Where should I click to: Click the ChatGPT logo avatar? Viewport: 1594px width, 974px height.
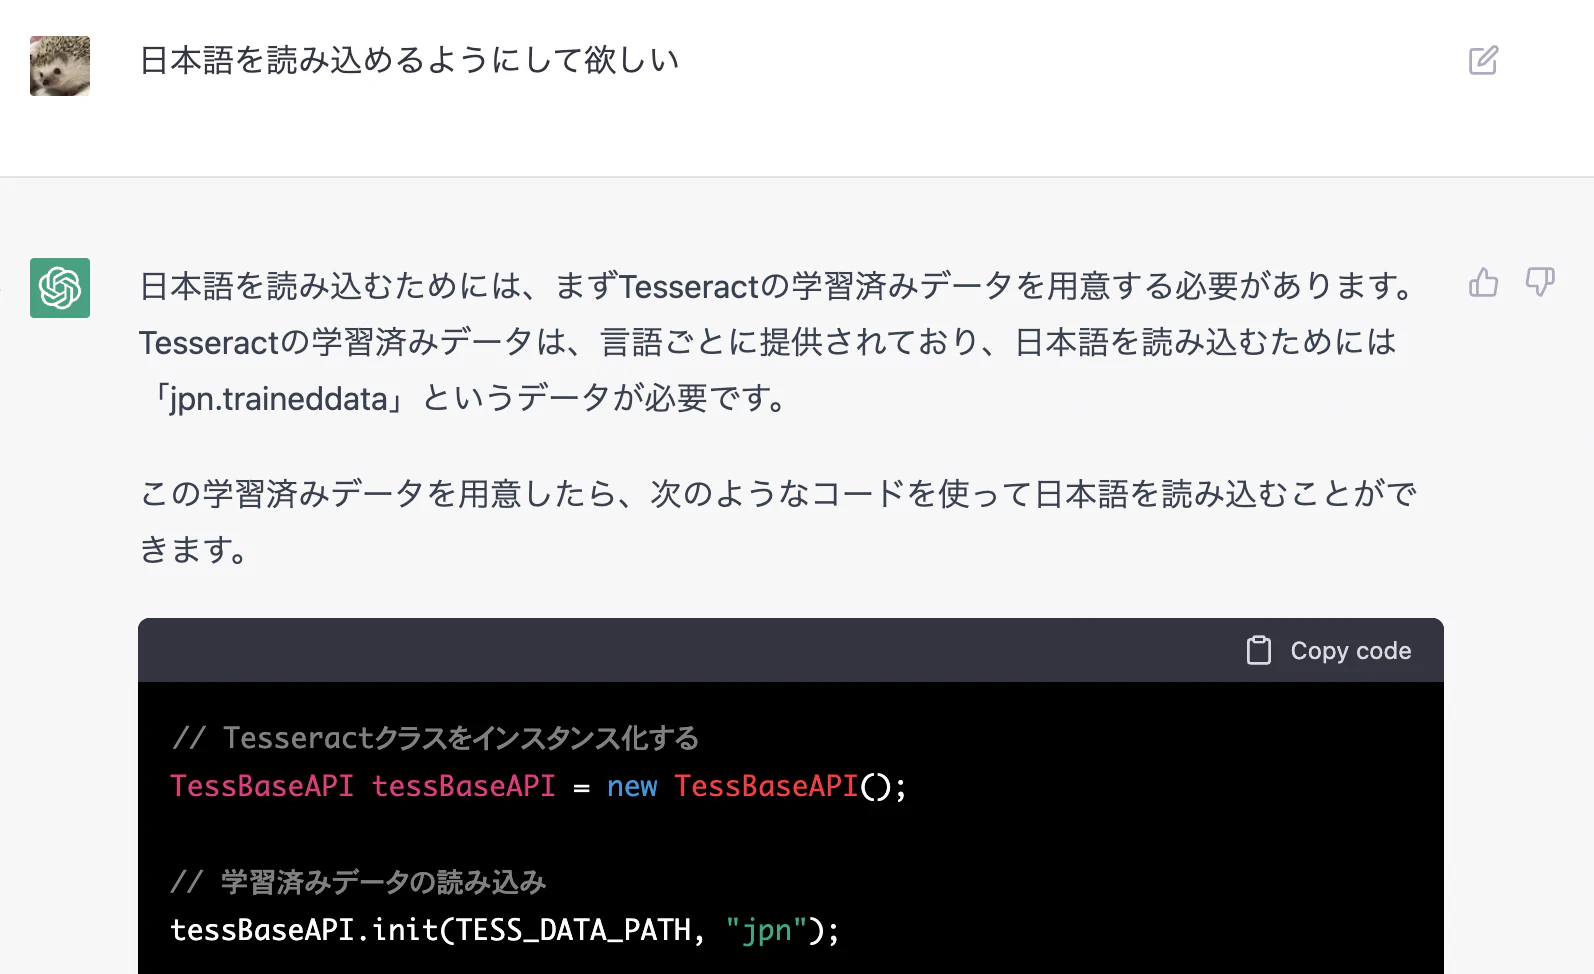coord(60,288)
